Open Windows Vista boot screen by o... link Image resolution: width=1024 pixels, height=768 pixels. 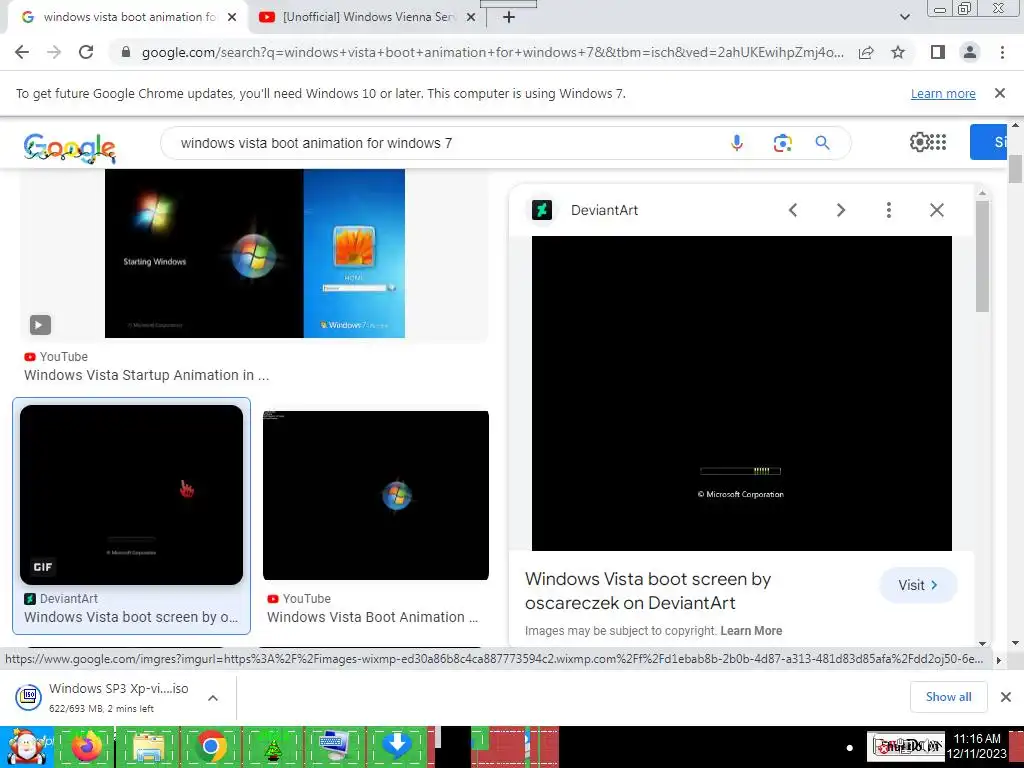[x=131, y=617]
